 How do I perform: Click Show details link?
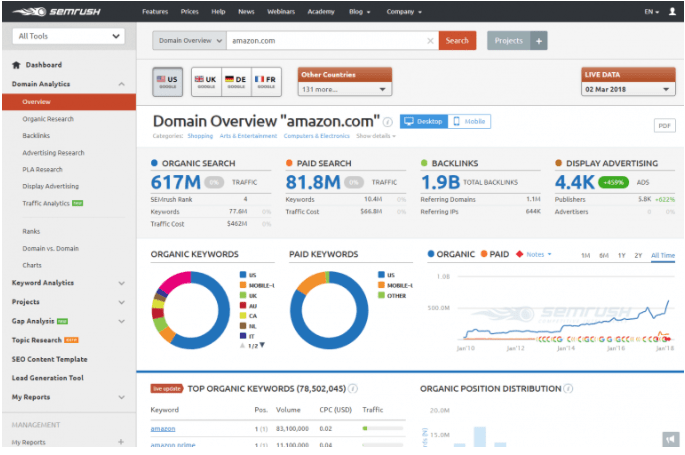[x=376, y=136]
